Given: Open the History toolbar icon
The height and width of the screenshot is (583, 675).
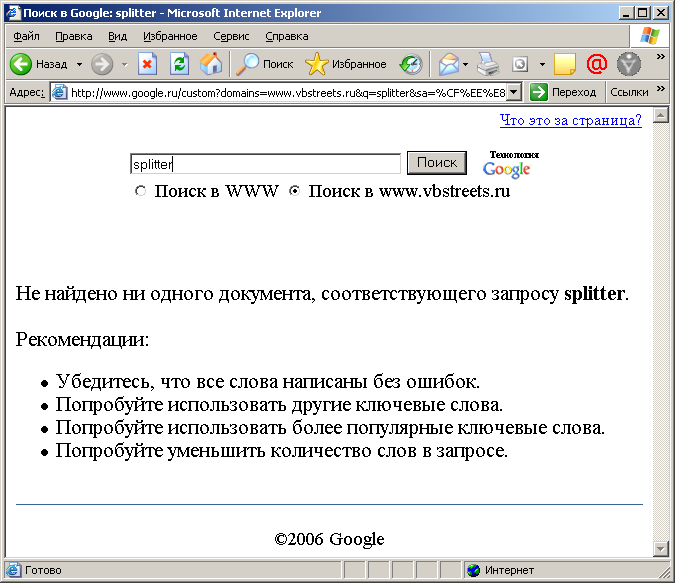Looking at the screenshot, I should point(411,64).
